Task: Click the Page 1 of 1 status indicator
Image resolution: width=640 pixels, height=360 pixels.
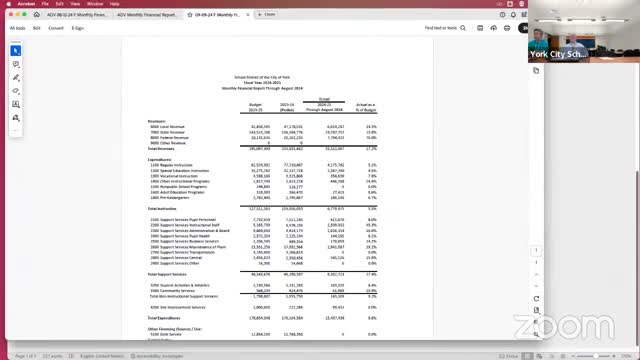Action: [25, 356]
